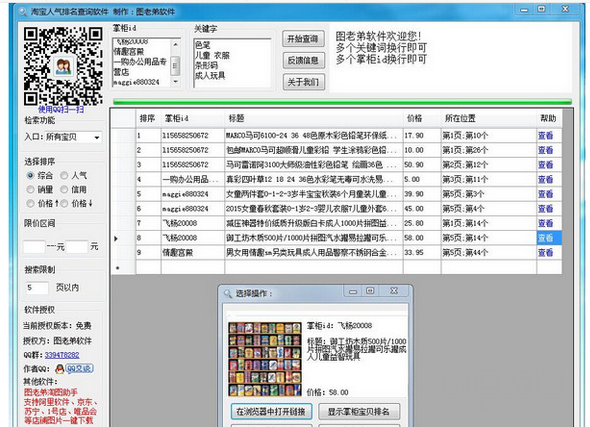Open the 入口 所有宝贝 dropdown
Image resolution: width=590 pixels, height=427 pixels.
coord(73,137)
